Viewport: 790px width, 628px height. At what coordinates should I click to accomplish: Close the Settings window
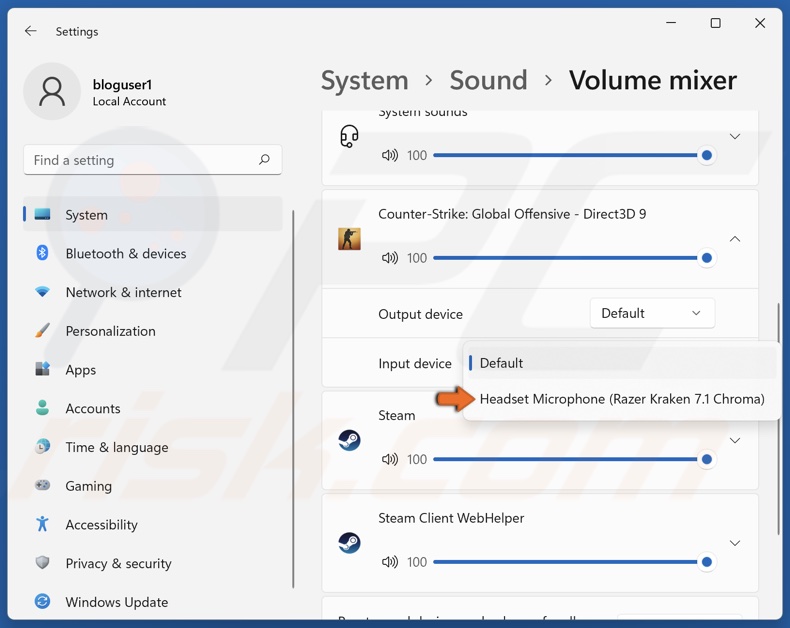click(x=760, y=23)
